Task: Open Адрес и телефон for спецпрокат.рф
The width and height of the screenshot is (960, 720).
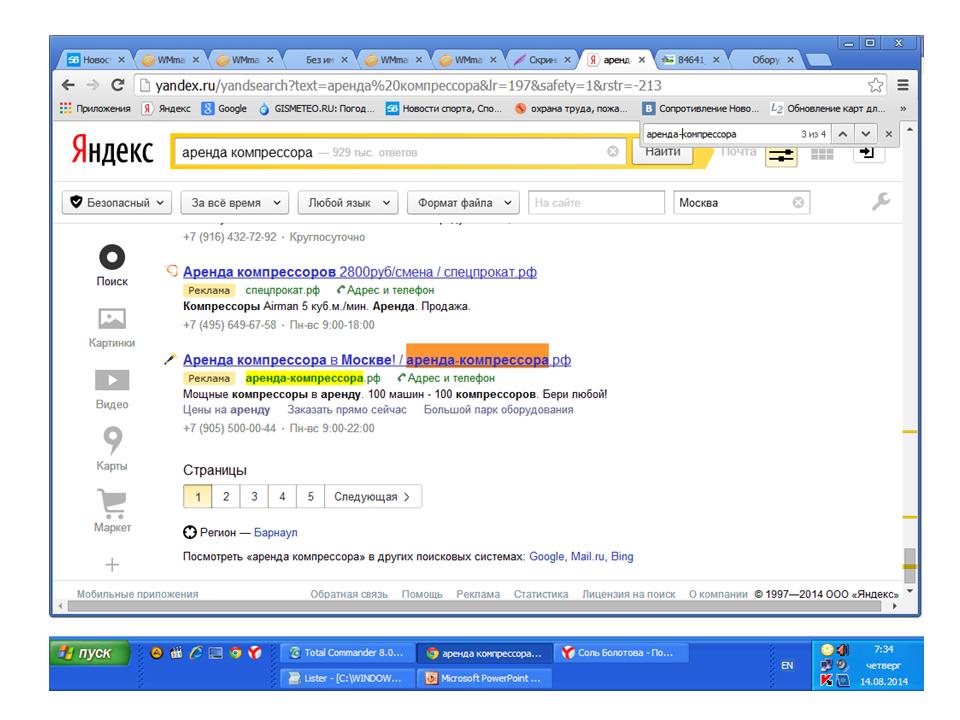Action: click(385, 290)
